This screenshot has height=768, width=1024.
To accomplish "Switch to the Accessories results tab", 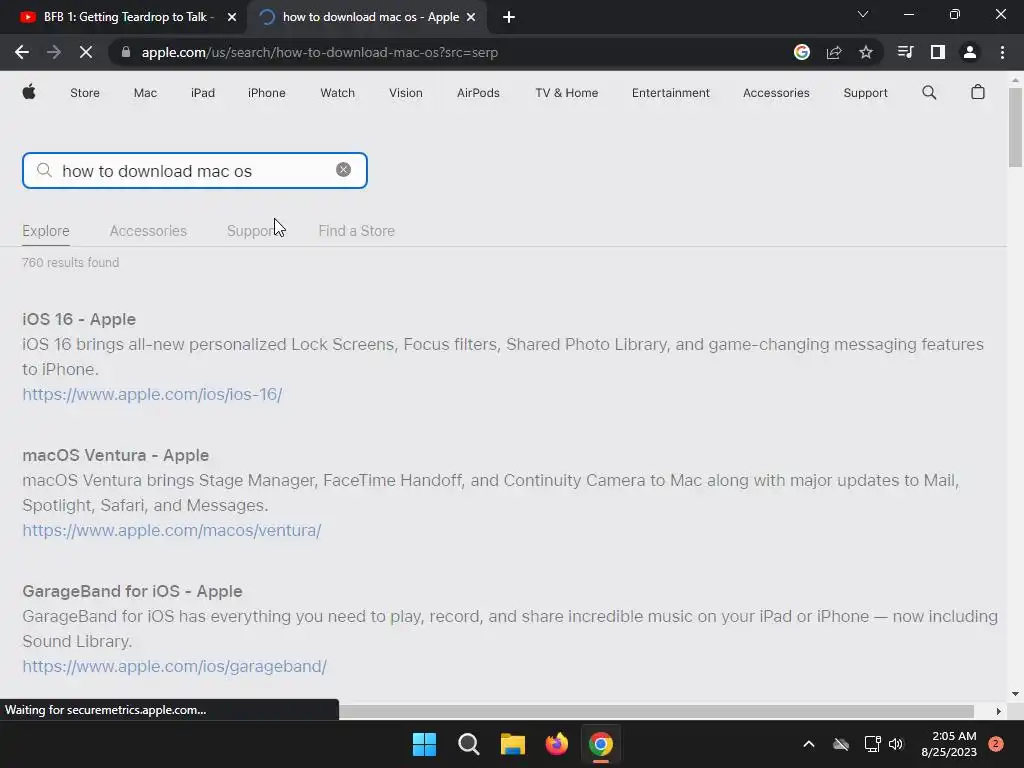I will [148, 231].
